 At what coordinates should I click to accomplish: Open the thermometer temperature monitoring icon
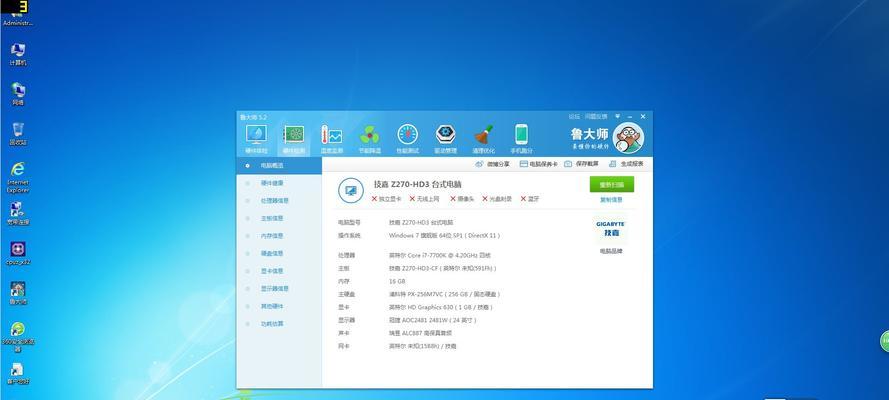332,139
